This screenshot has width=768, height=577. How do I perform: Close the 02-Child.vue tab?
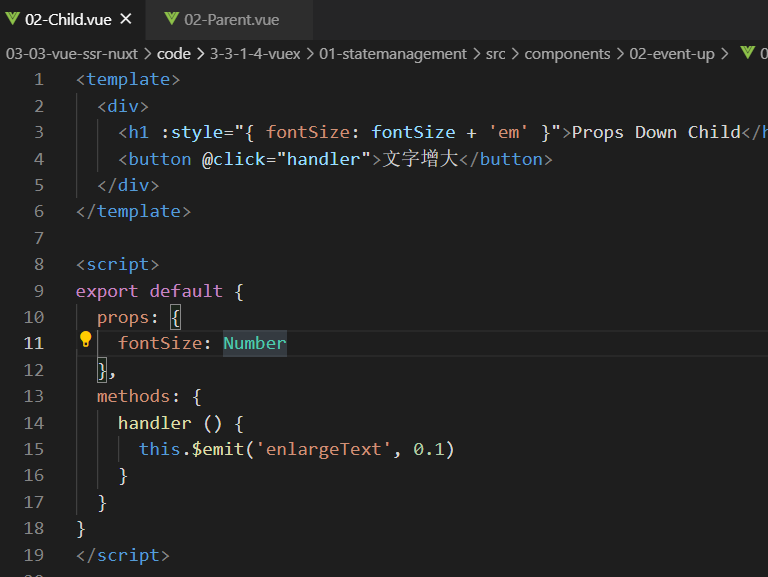(125, 19)
